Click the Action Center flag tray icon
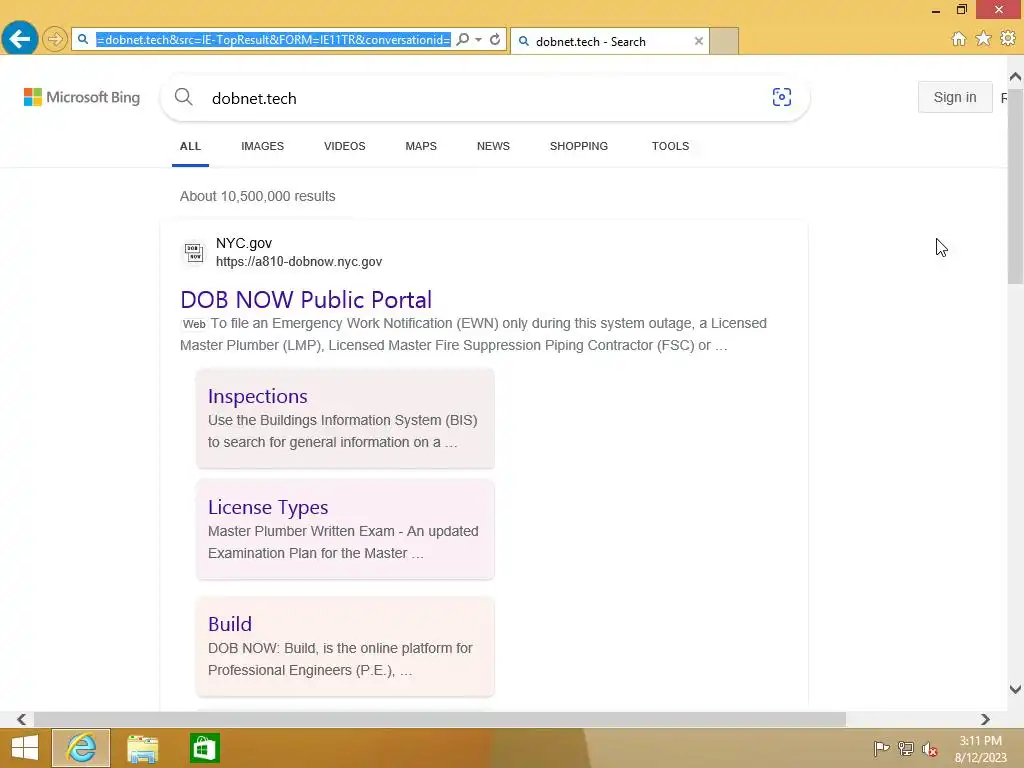This screenshot has height=768, width=1024. (x=881, y=748)
